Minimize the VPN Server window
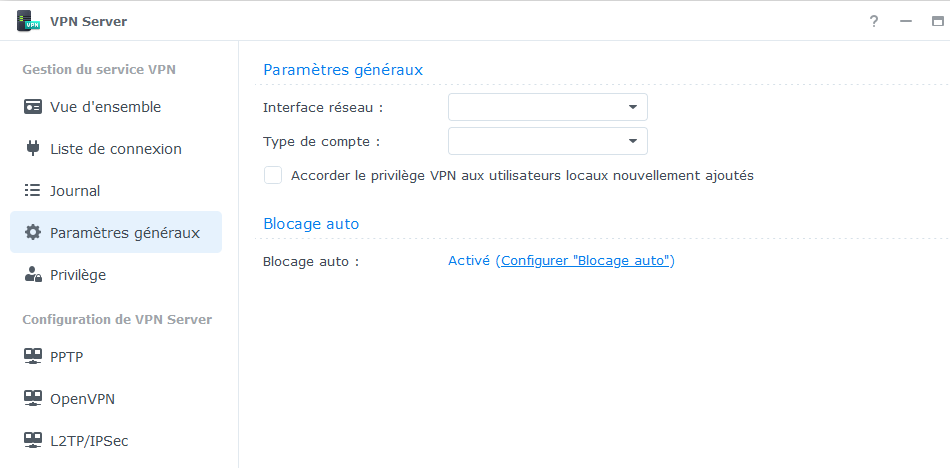This screenshot has width=950, height=468. tap(906, 21)
